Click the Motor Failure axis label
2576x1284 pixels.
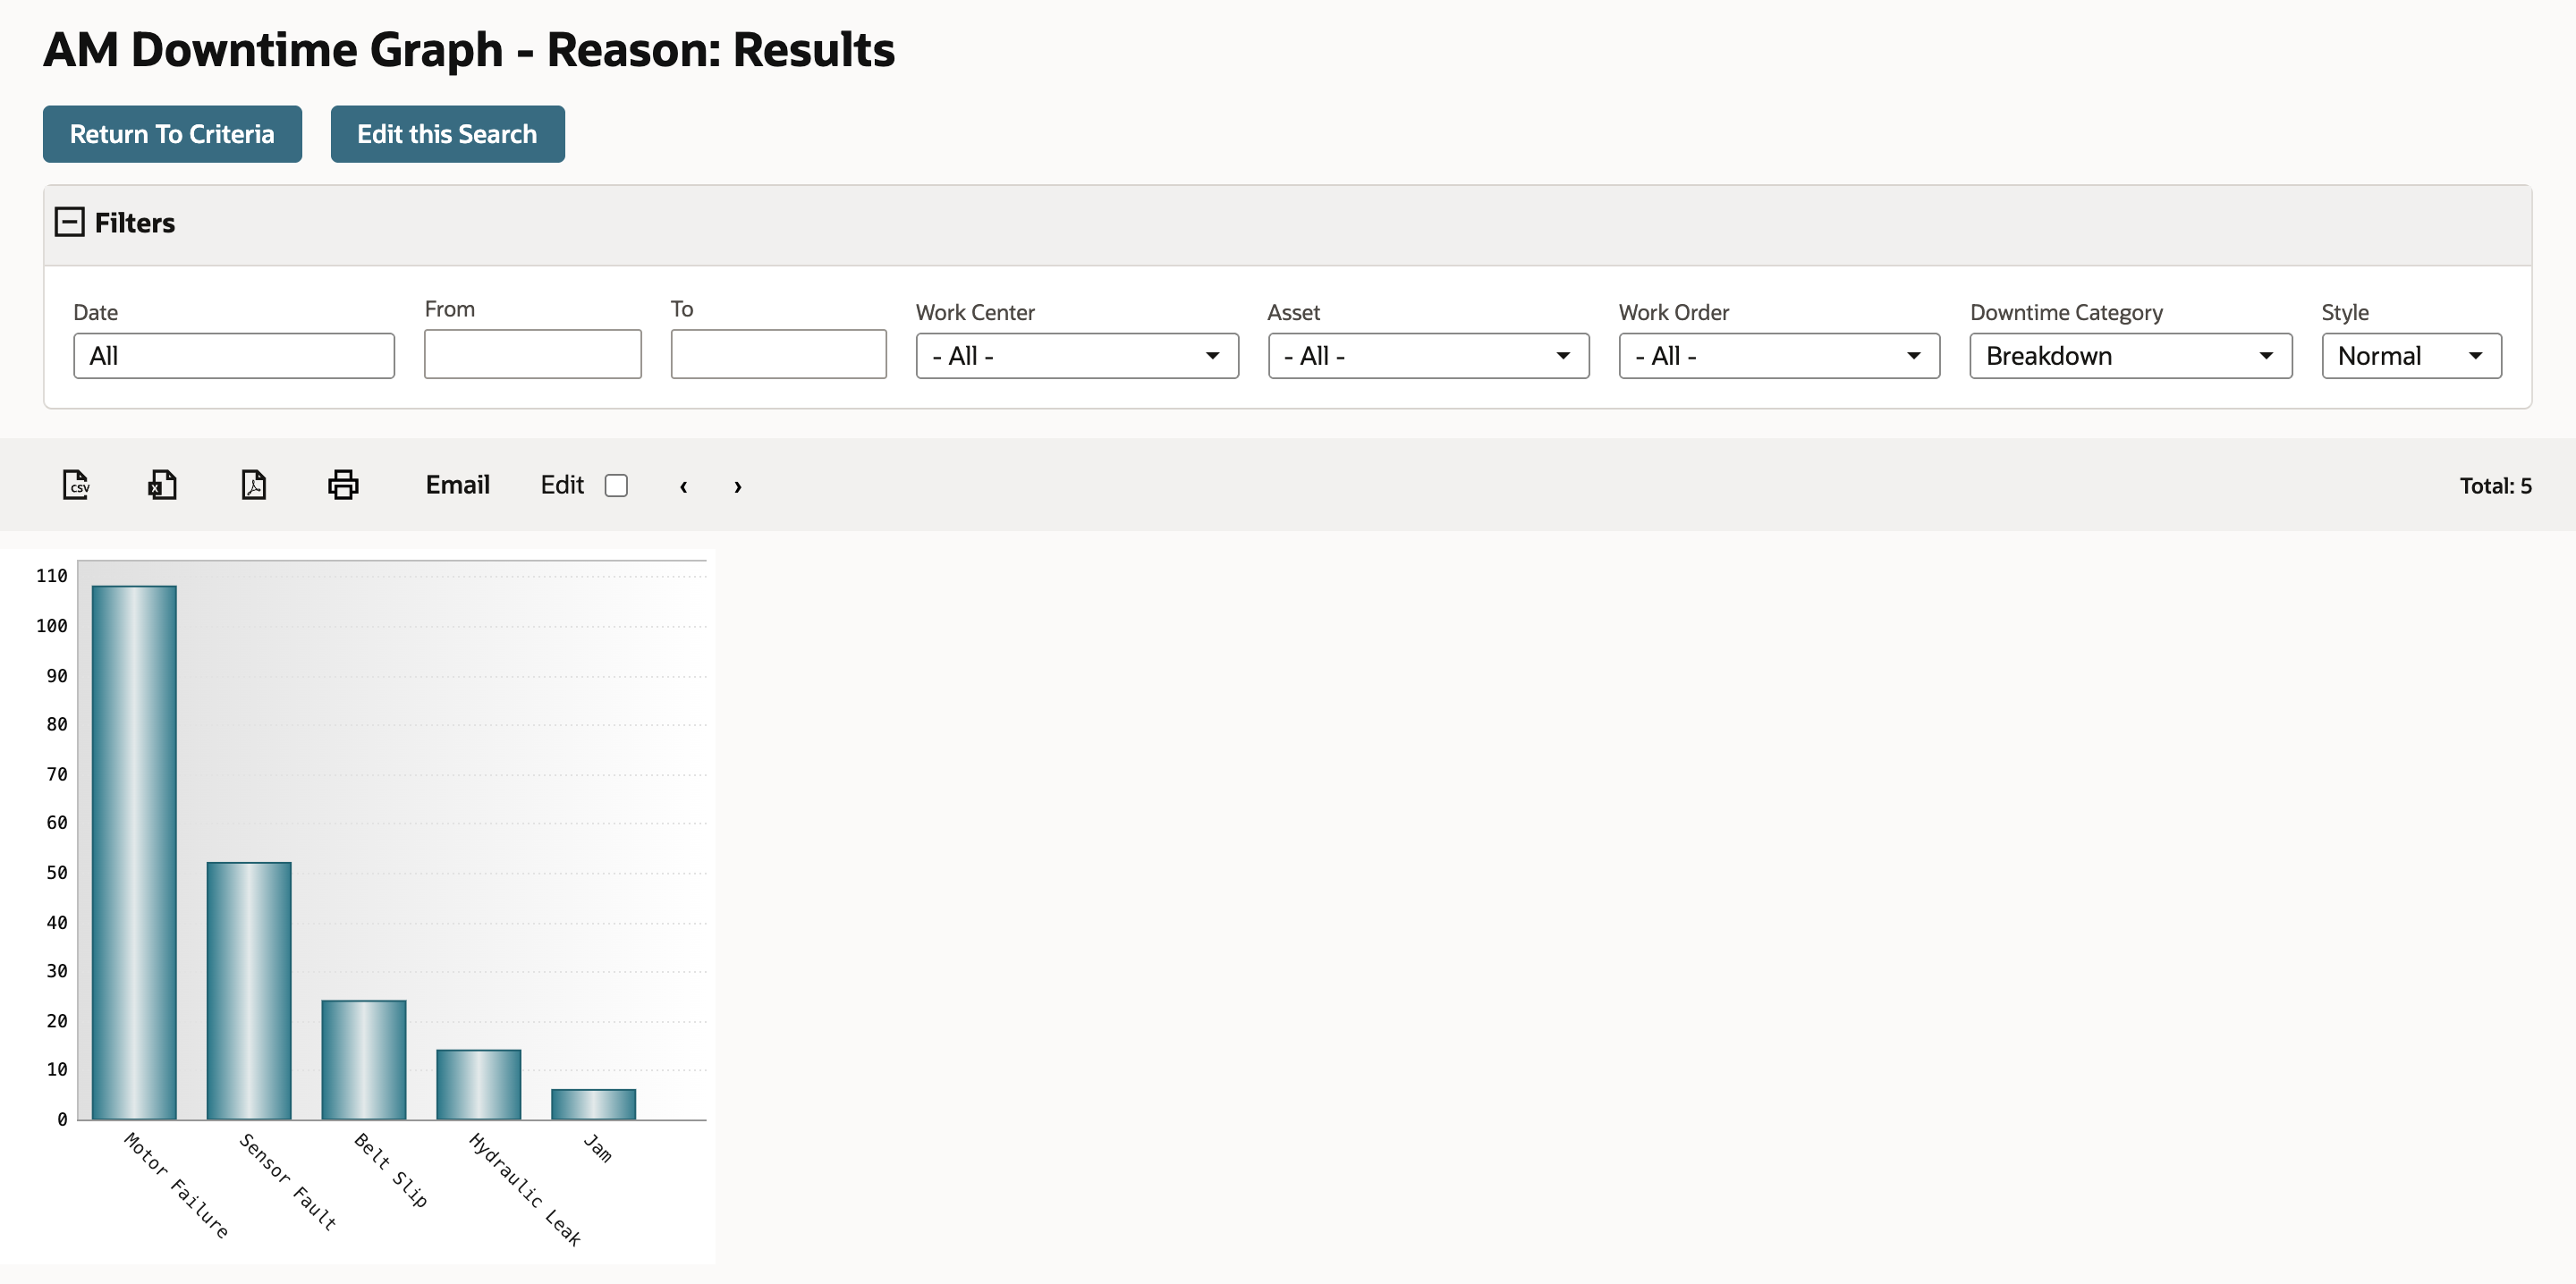[x=176, y=1185]
